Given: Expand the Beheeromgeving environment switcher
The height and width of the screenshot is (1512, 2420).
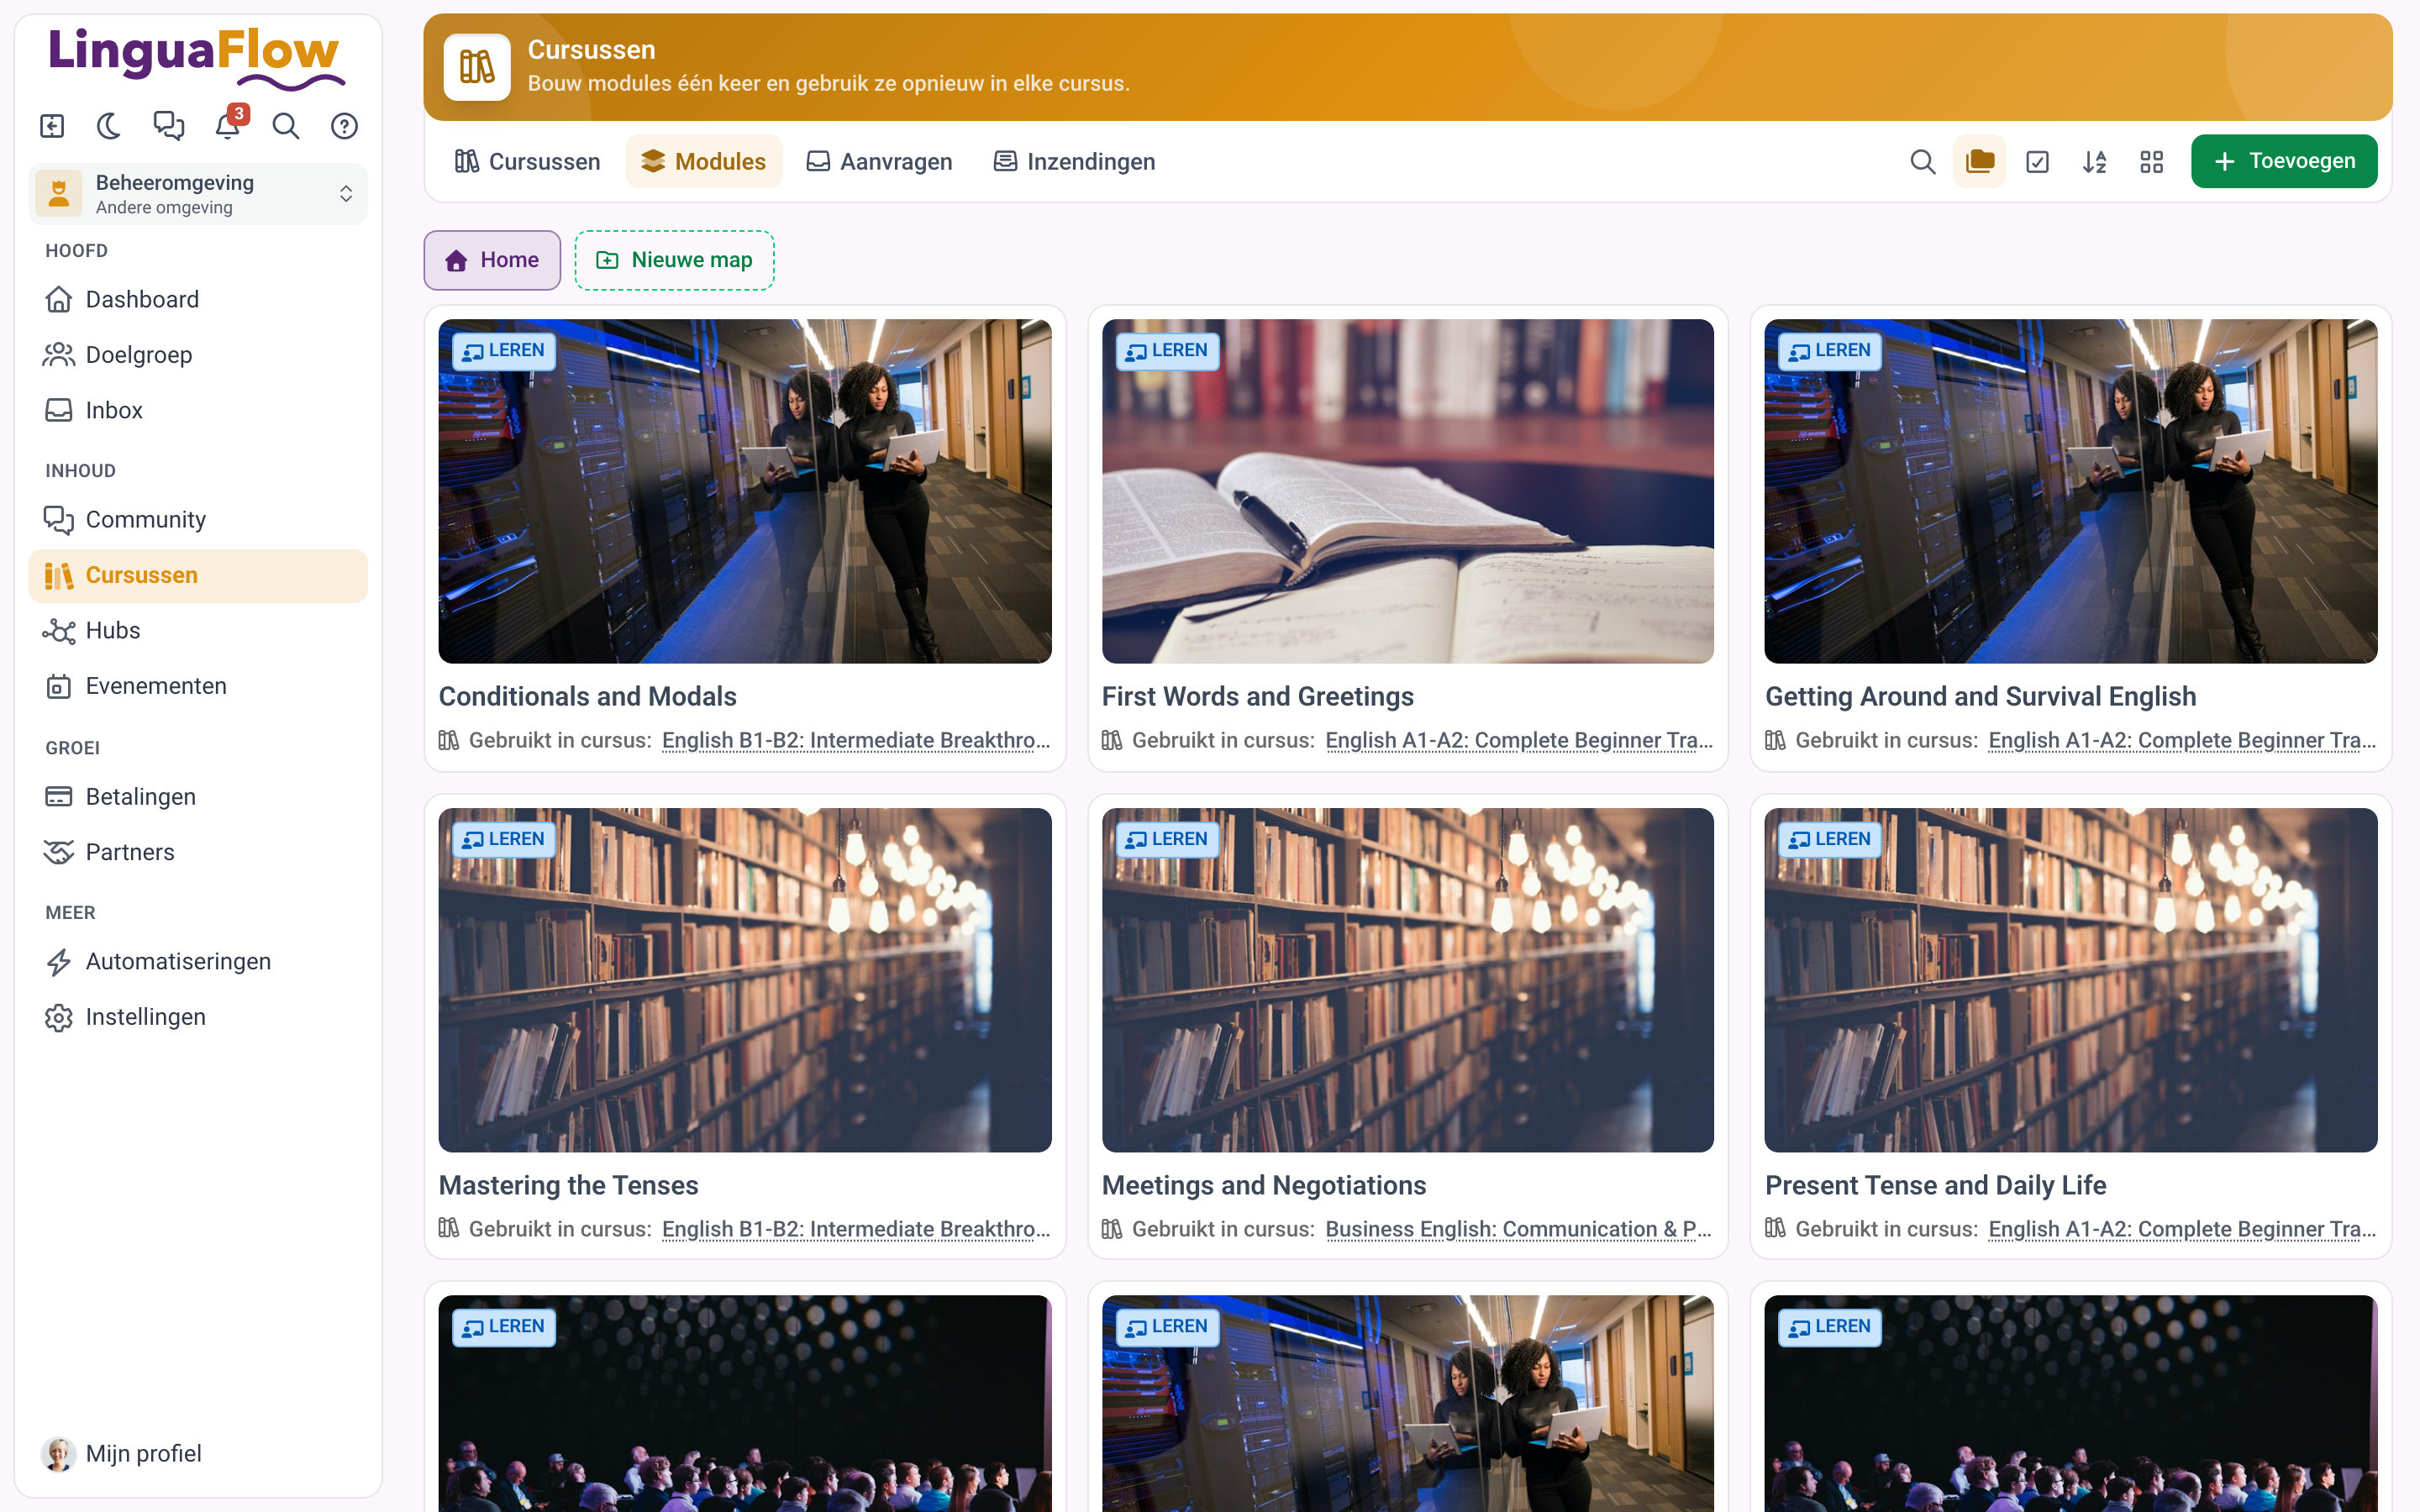Looking at the screenshot, I should (198, 194).
